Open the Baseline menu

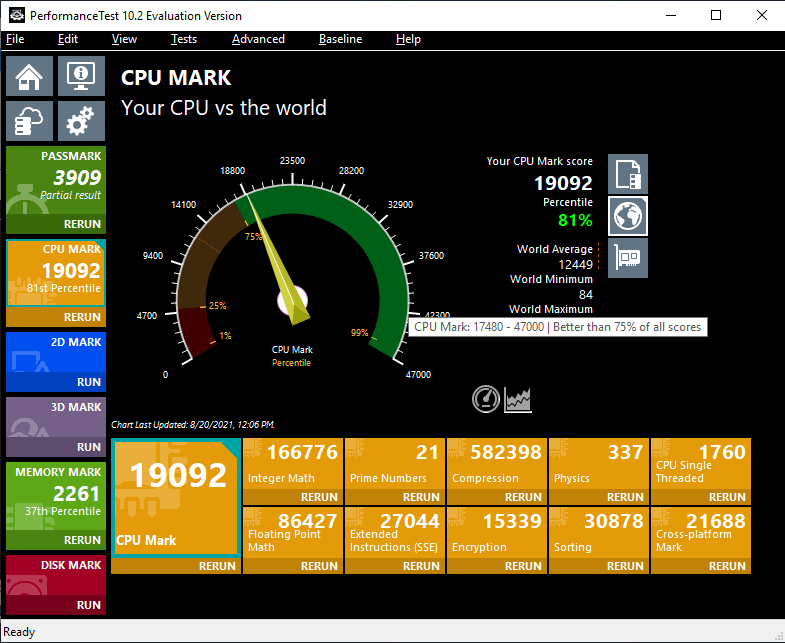(340, 39)
